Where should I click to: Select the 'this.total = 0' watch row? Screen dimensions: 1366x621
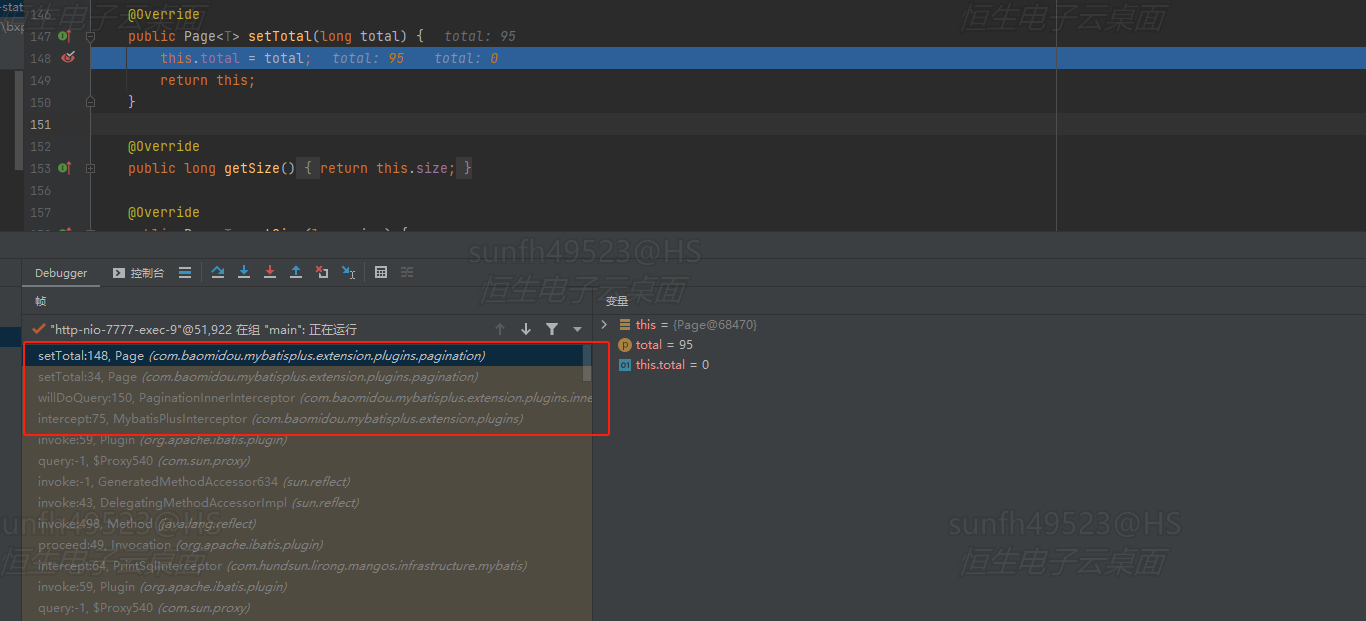[x=980, y=365]
